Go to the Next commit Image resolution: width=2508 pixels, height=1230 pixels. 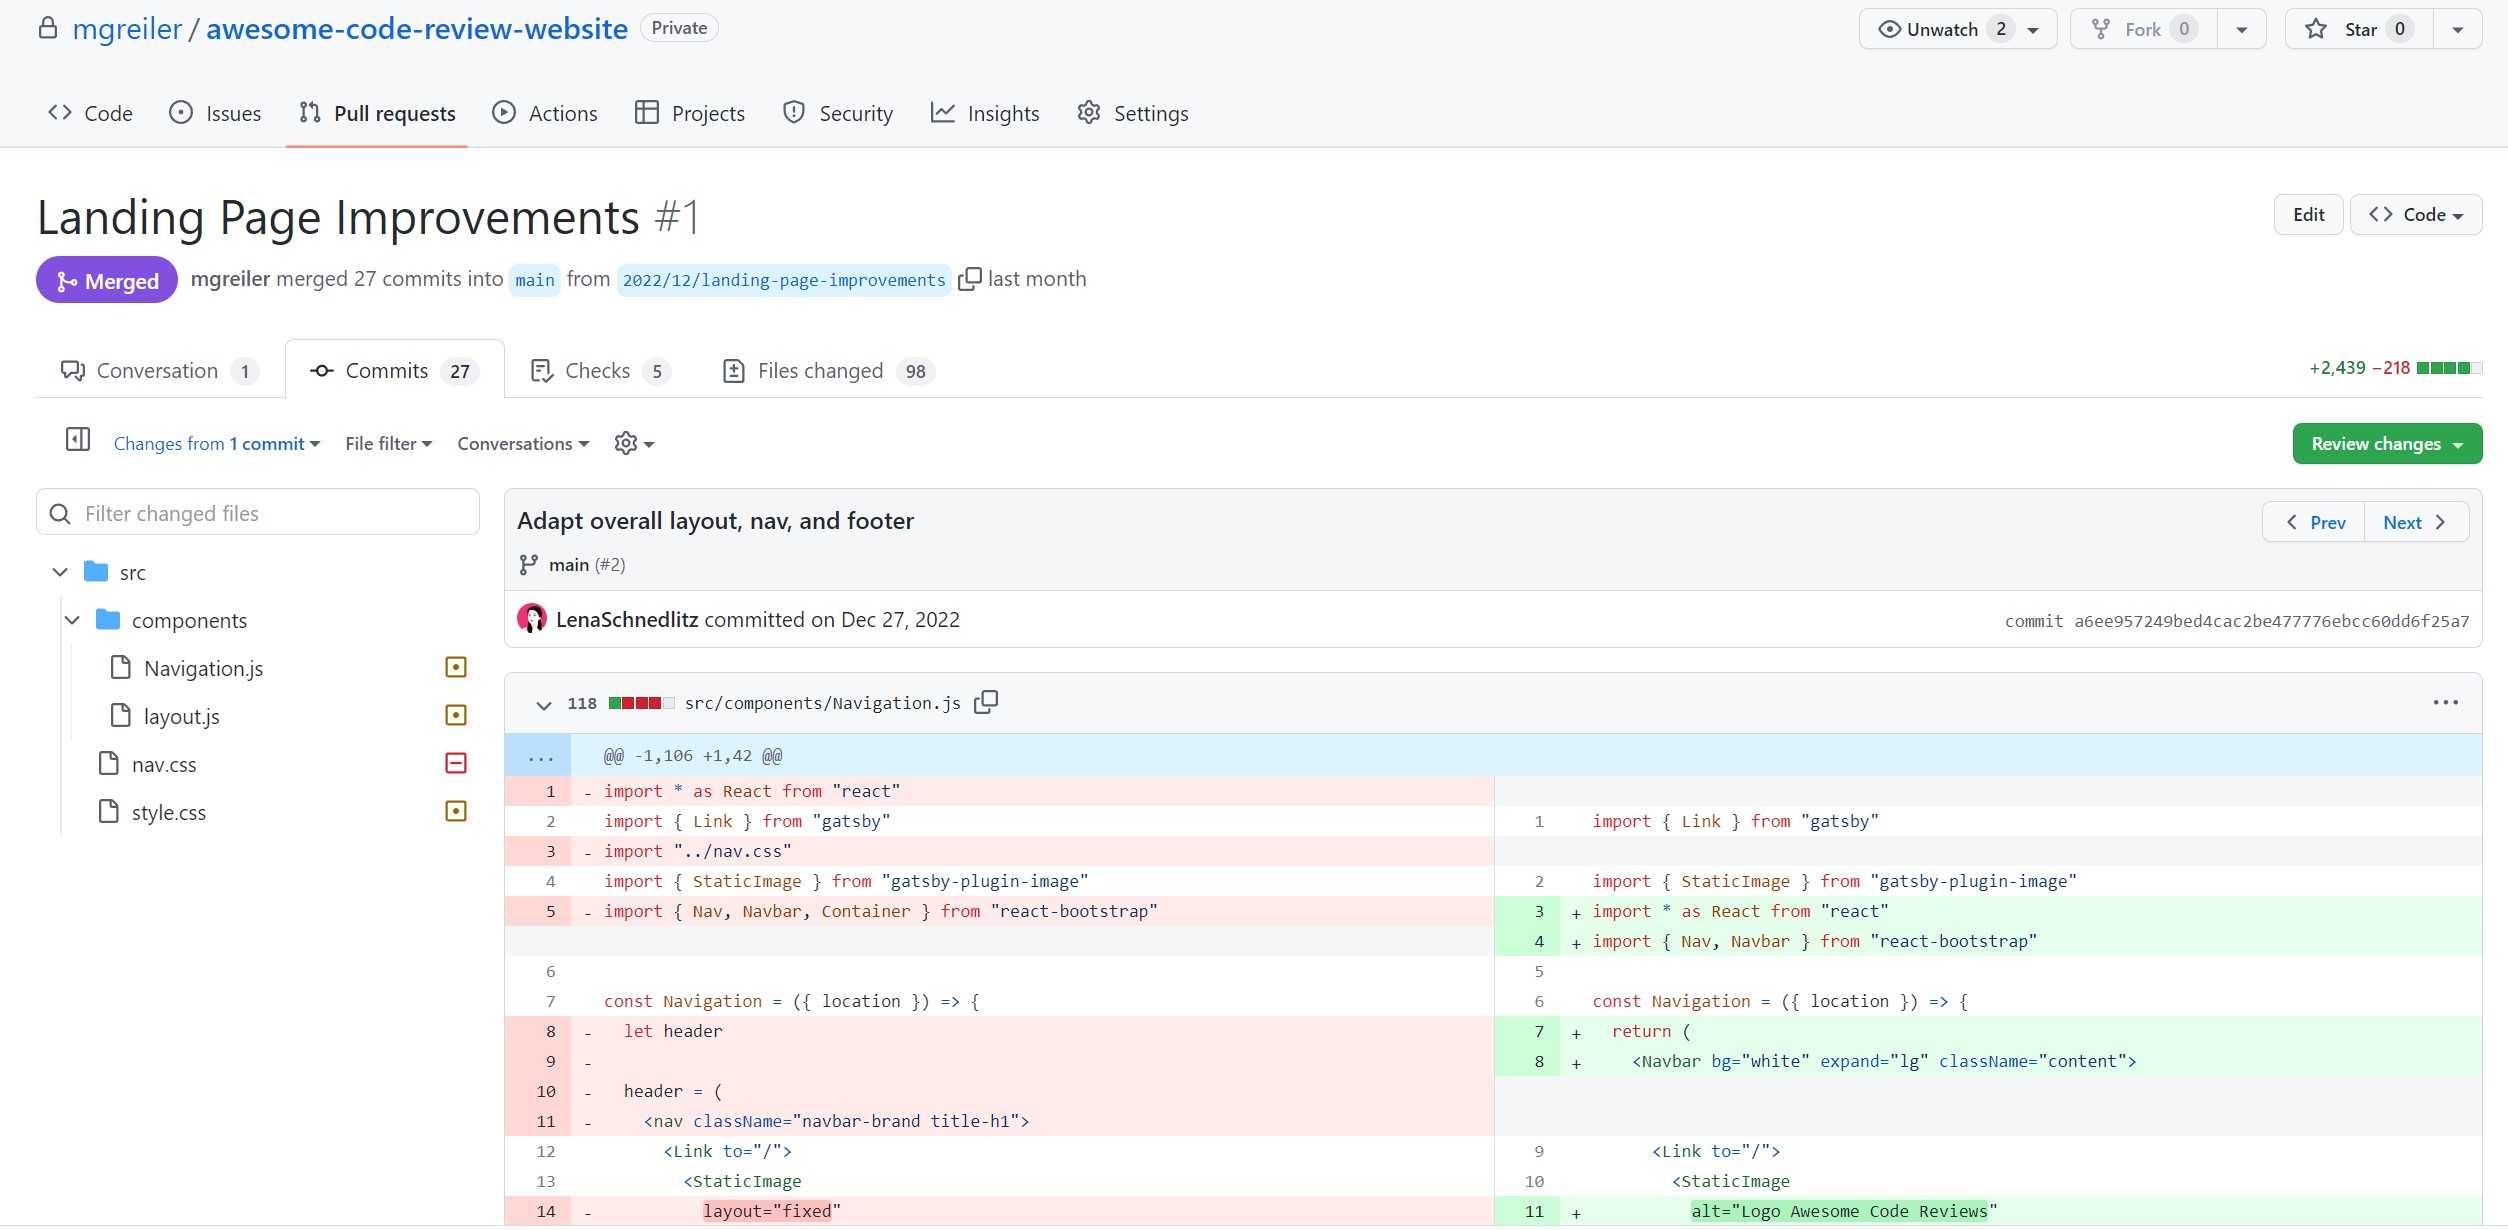point(2414,522)
